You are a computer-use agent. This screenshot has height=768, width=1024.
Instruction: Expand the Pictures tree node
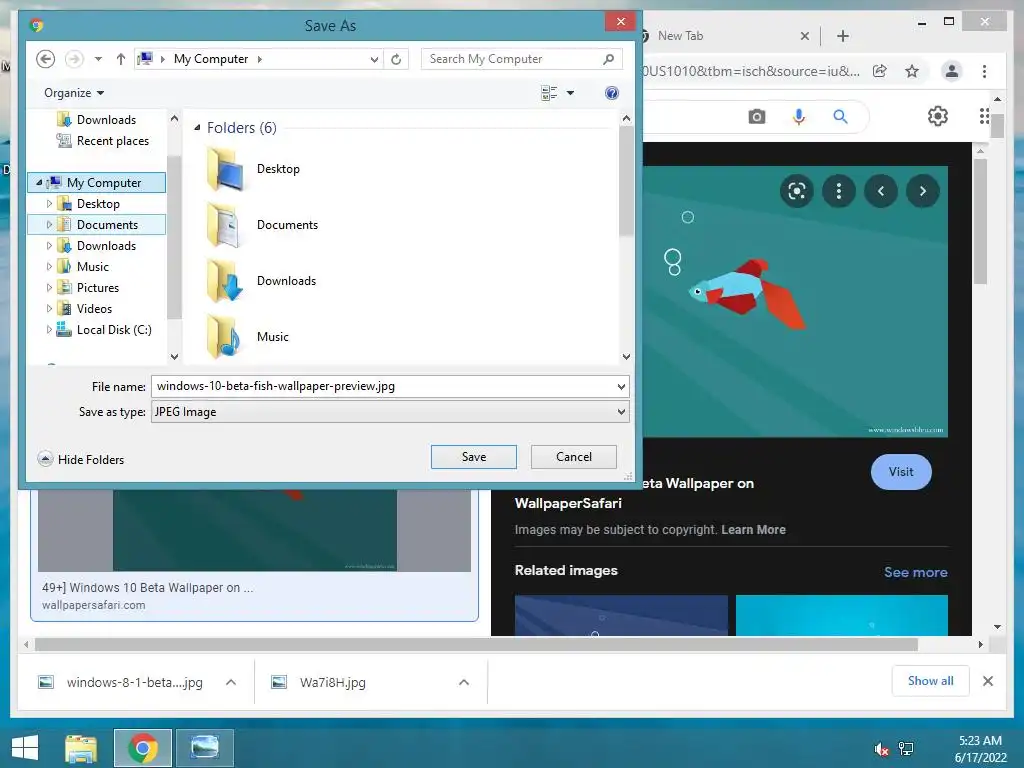[x=49, y=287]
